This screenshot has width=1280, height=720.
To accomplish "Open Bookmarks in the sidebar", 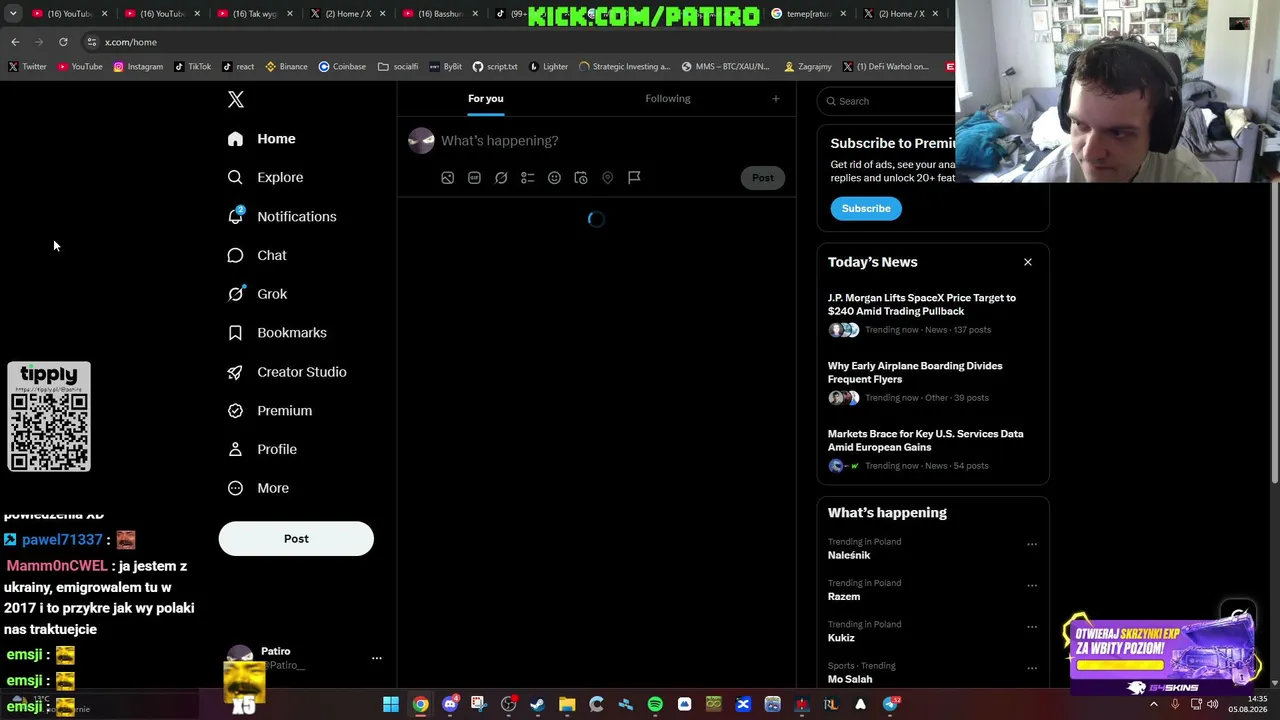I will 278,333.
